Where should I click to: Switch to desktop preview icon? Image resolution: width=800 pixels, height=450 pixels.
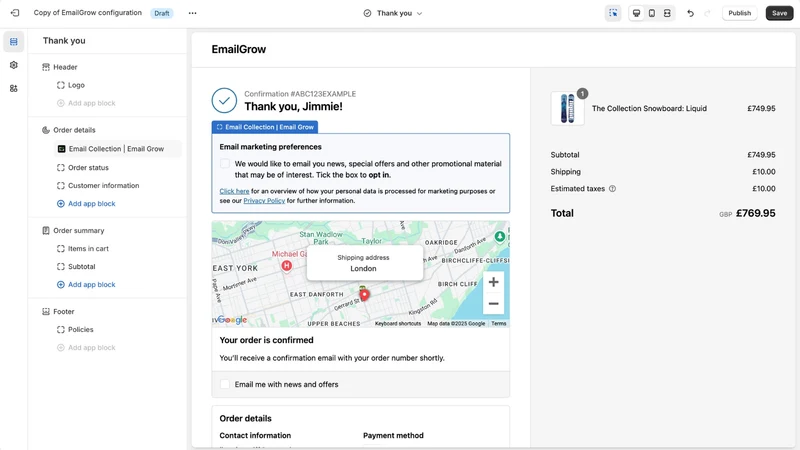pyautogui.click(x=636, y=13)
